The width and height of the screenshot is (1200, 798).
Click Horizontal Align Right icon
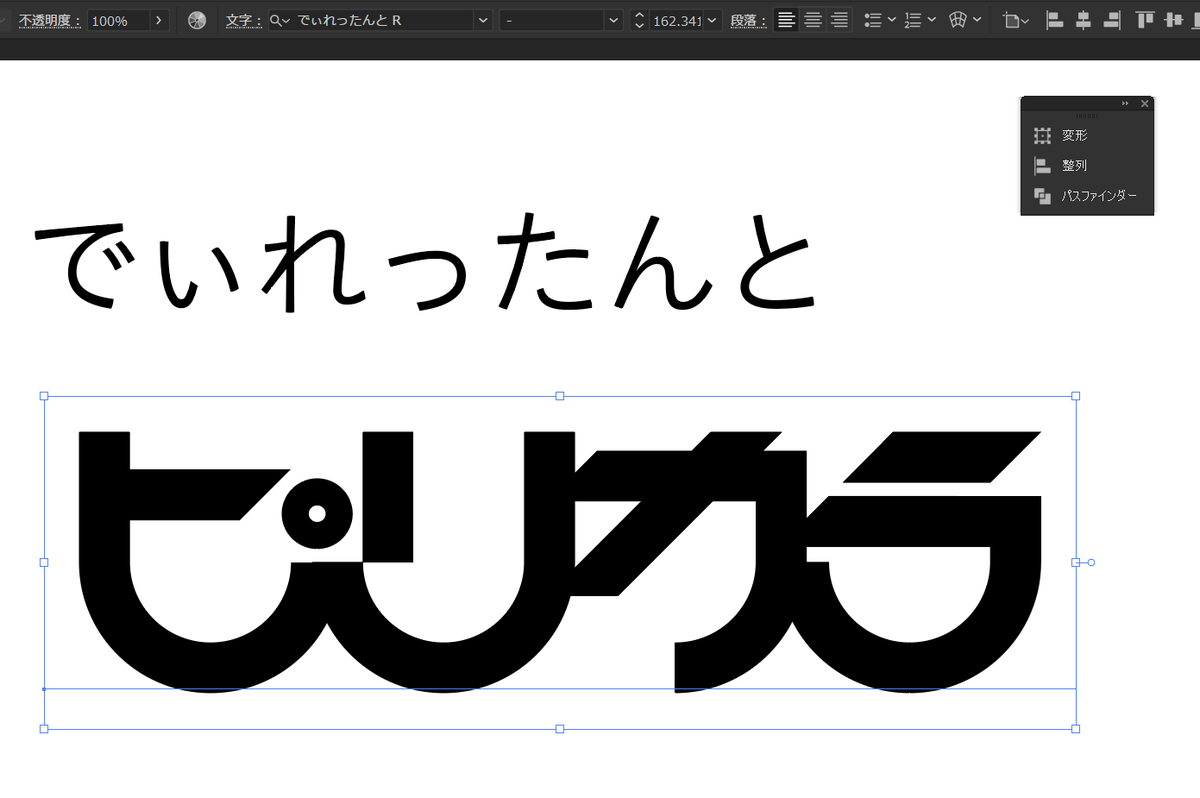tap(1112, 20)
